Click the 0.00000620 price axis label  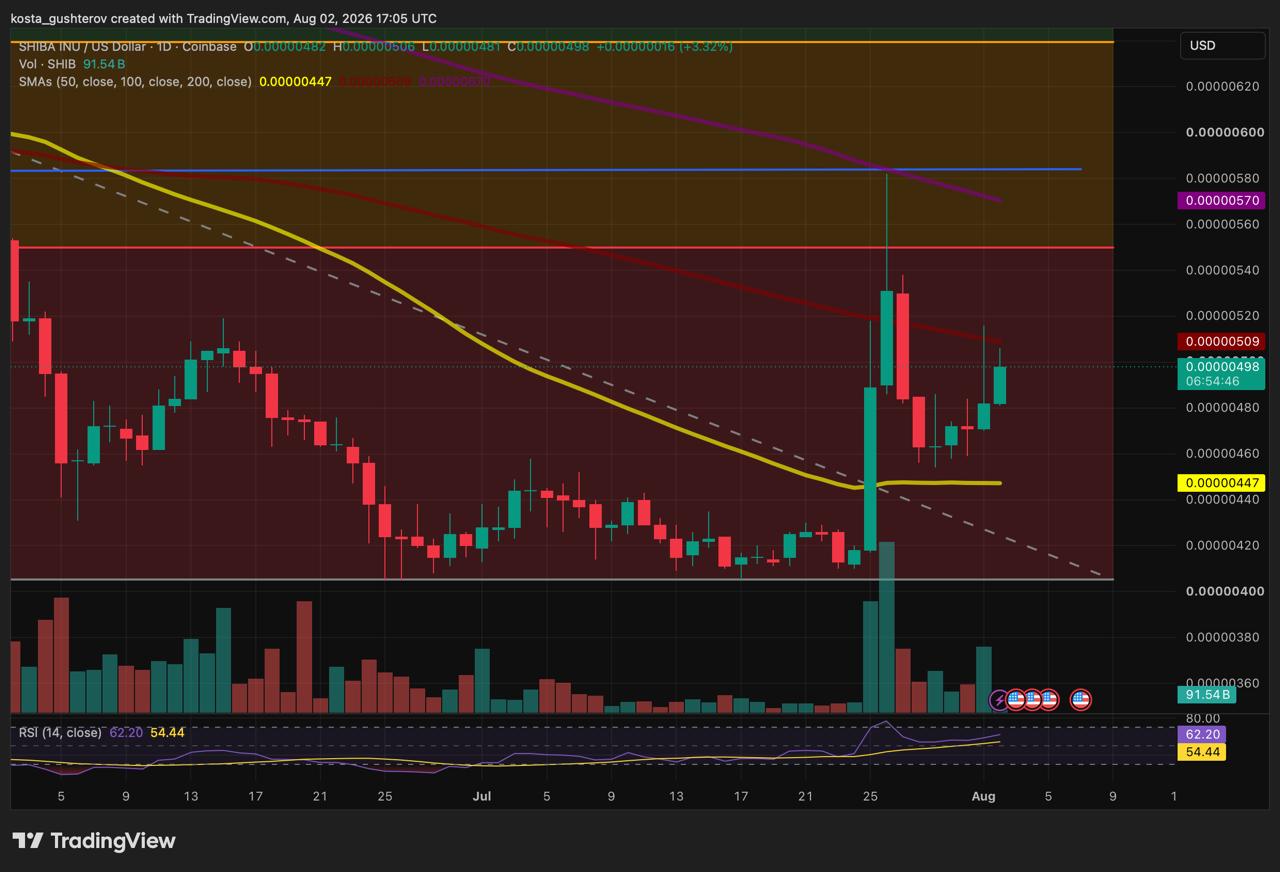click(1222, 86)
